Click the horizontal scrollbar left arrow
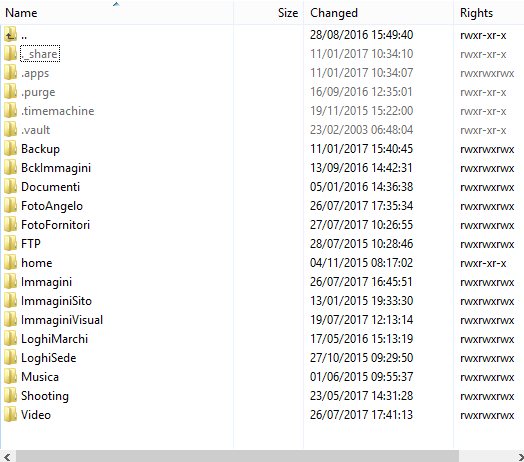Screen dimensions: 524x462 tap(7, 457)
